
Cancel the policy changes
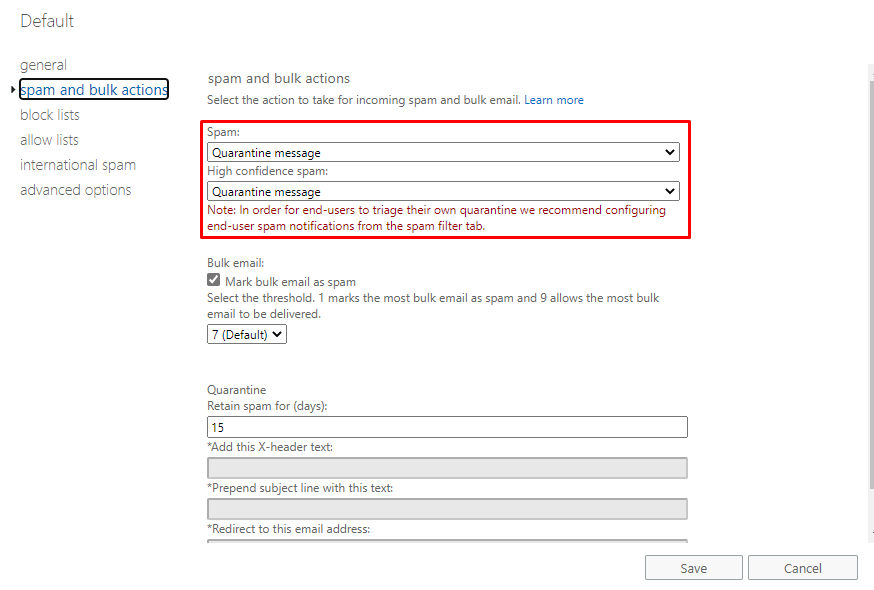coord(803,568)
